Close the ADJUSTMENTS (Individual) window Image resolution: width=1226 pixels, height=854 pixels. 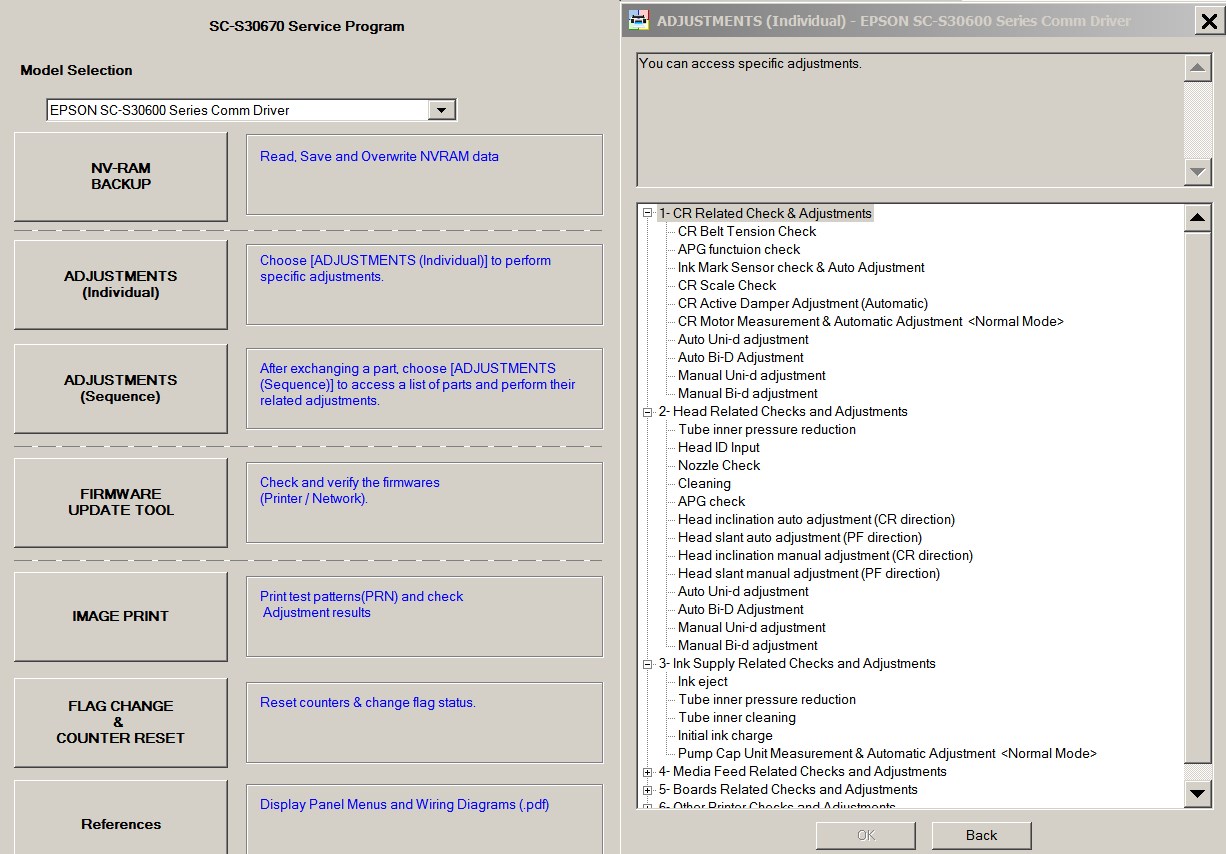1208,20
